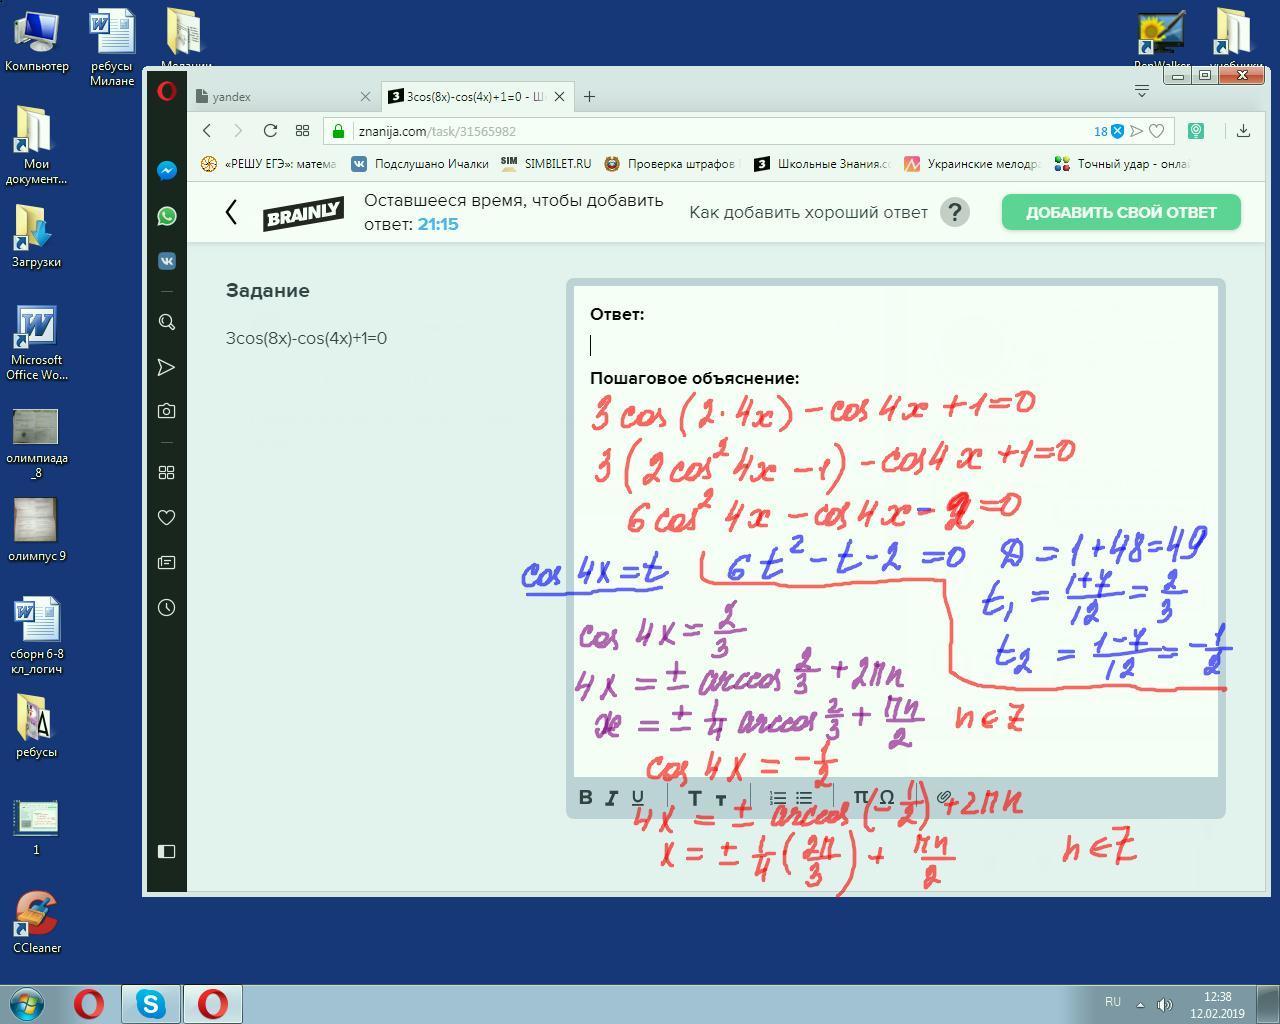Open SIMBILET.RU bookmark
1280x1024 pixels.
tap(546, 164)
